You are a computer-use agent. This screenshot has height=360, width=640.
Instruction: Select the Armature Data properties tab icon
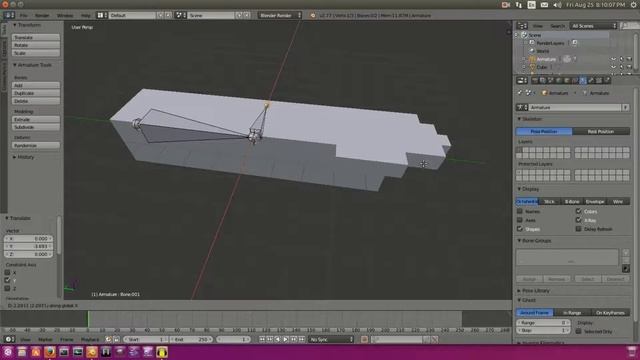[x=582, y=80]
